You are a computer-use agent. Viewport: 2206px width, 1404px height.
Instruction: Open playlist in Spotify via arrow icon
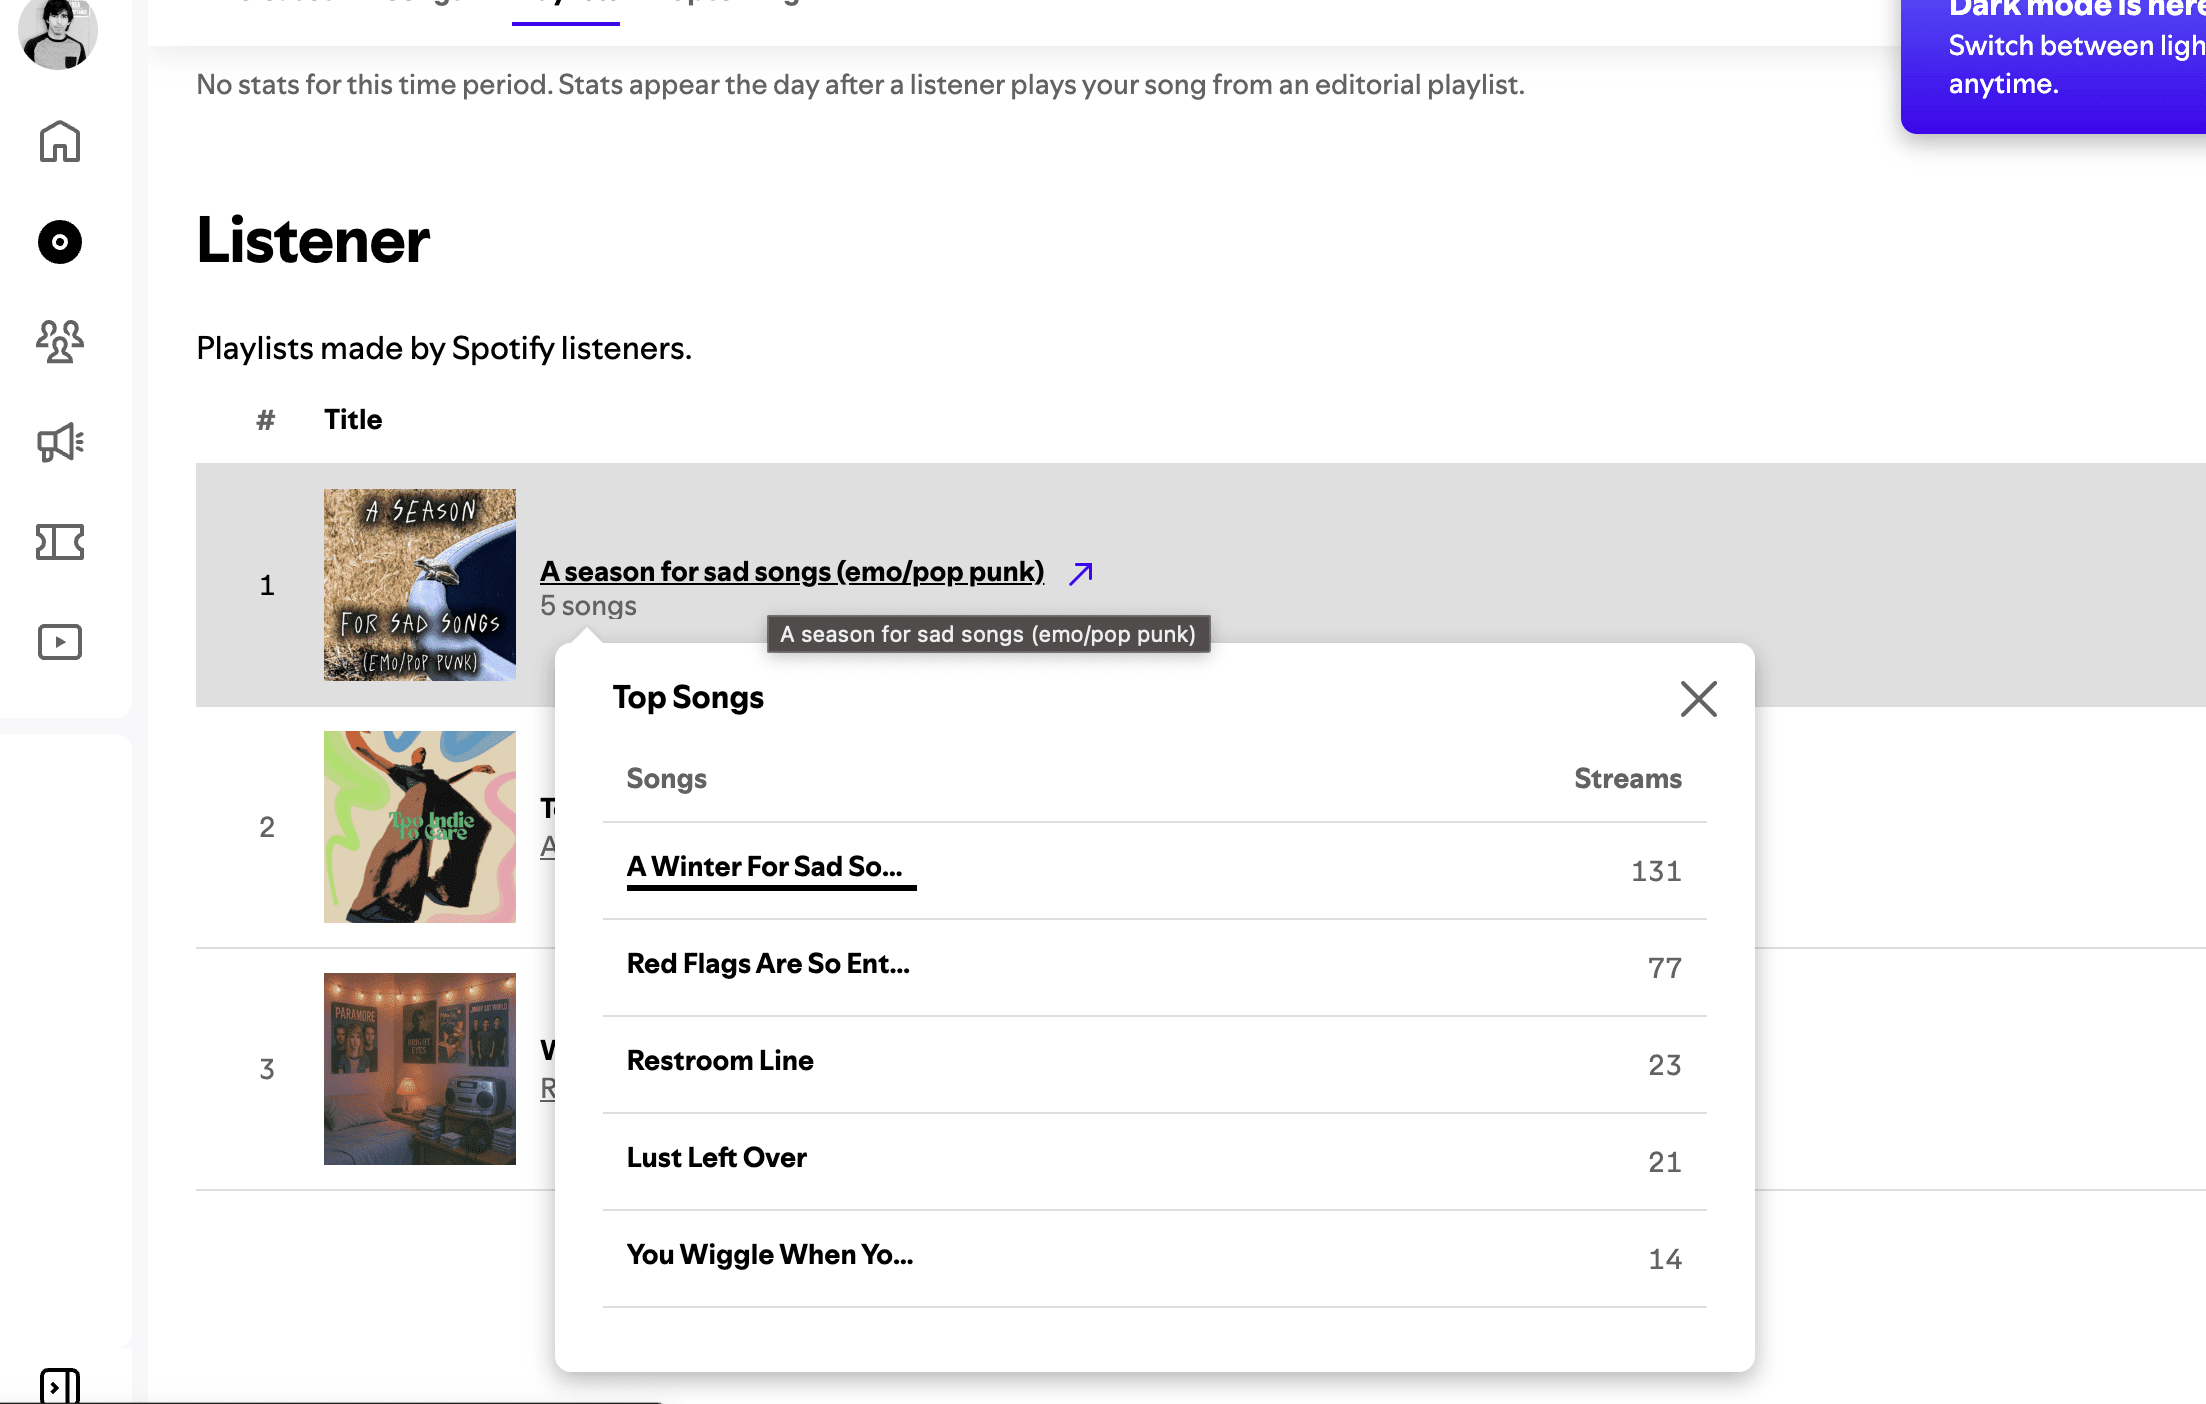click(1080, 573)
